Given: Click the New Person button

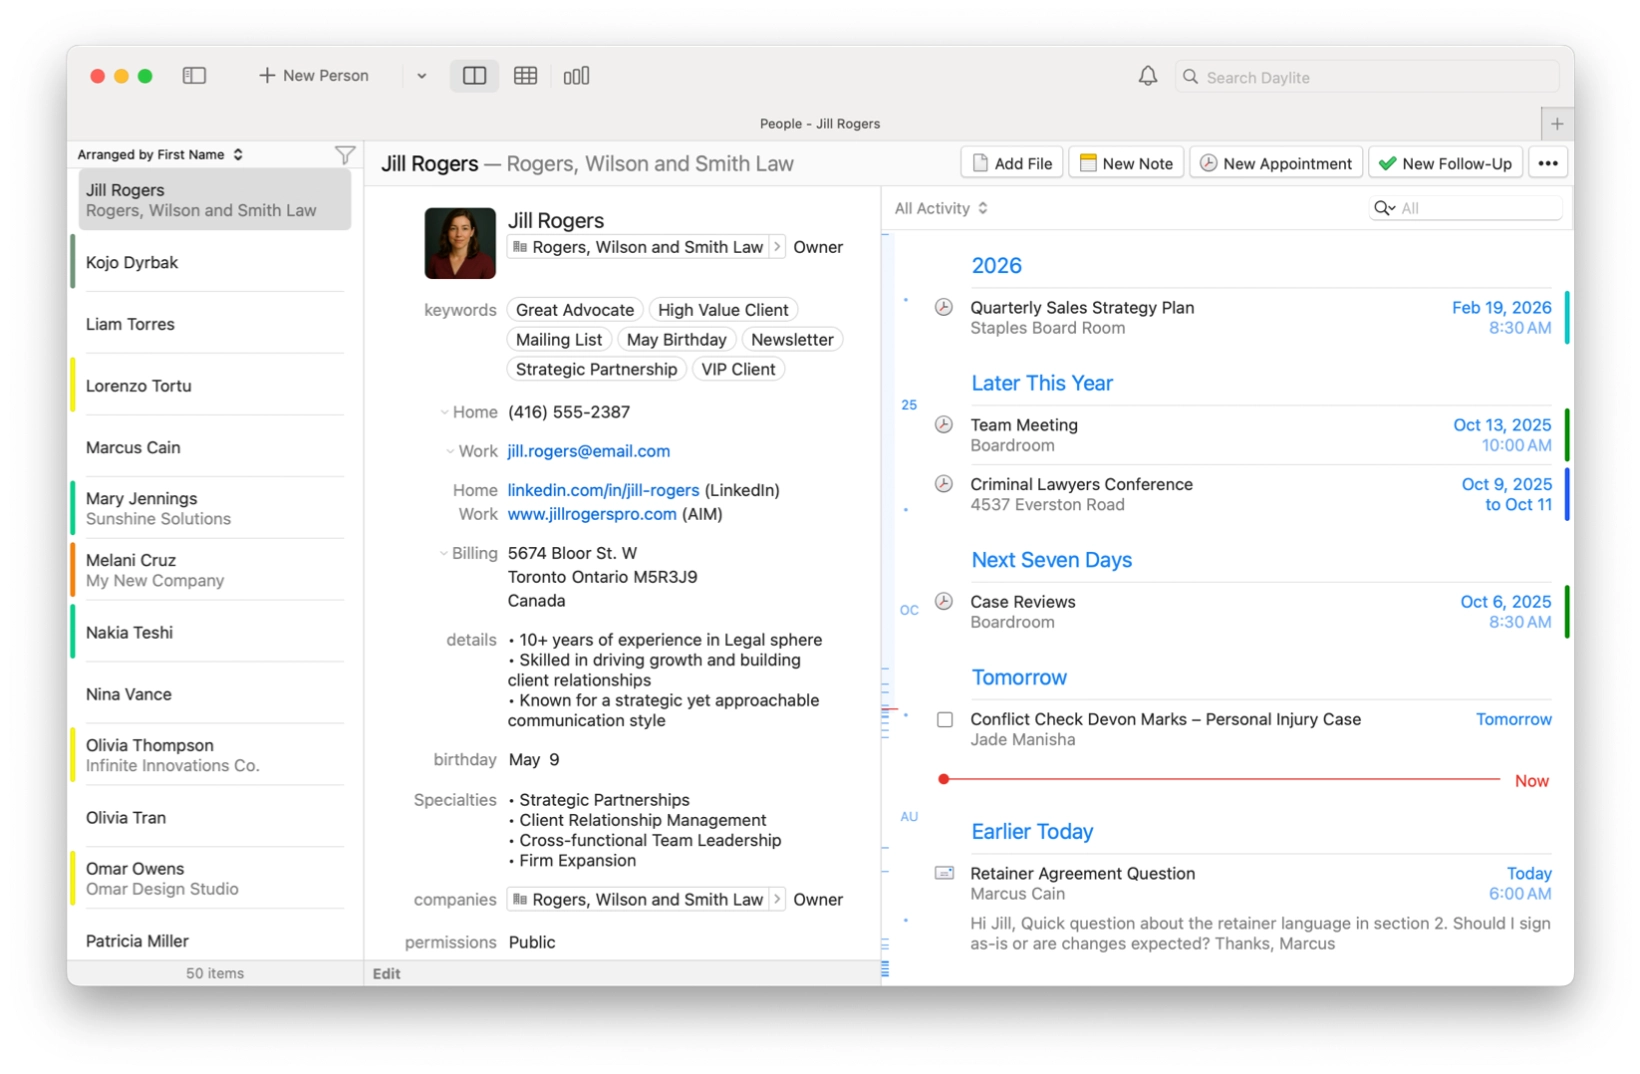Looking at the screenshot, I should 314,75.
